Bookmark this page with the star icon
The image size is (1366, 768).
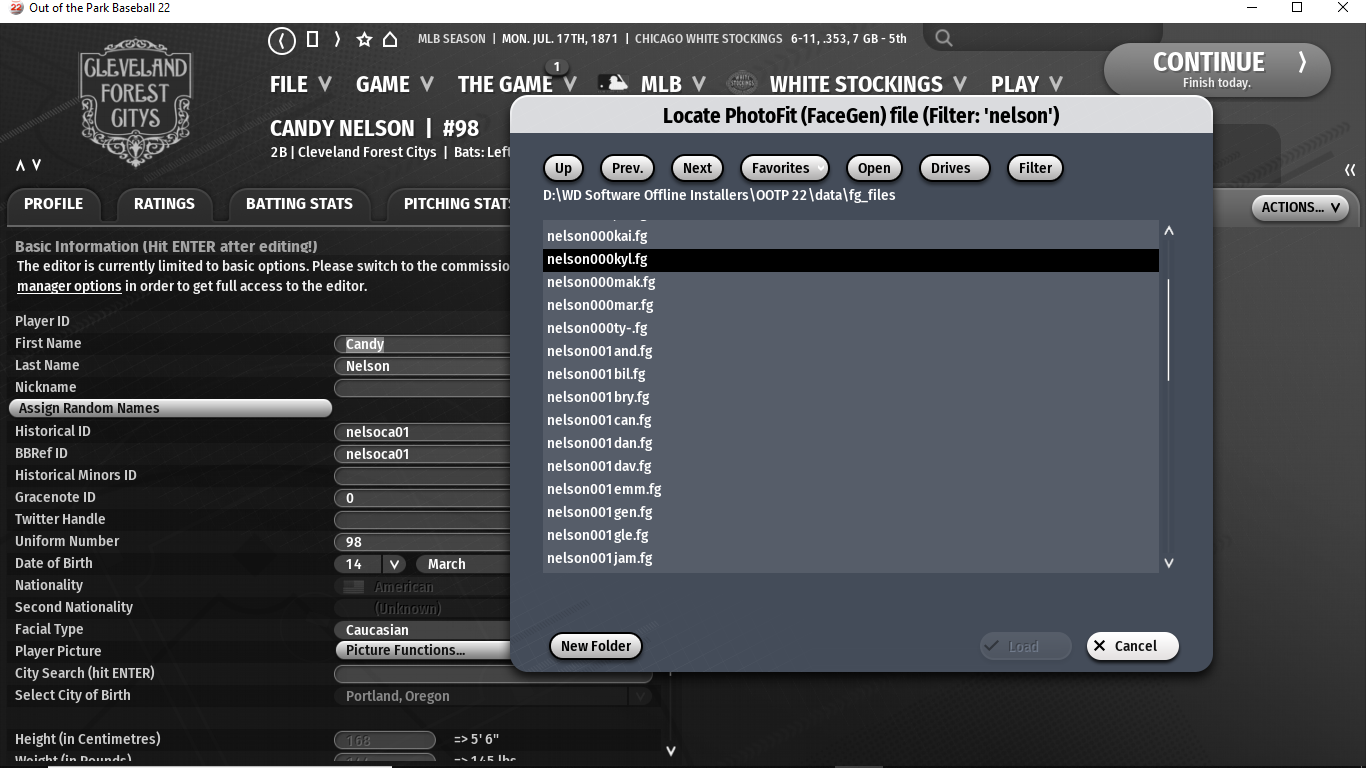click(364, 40)
